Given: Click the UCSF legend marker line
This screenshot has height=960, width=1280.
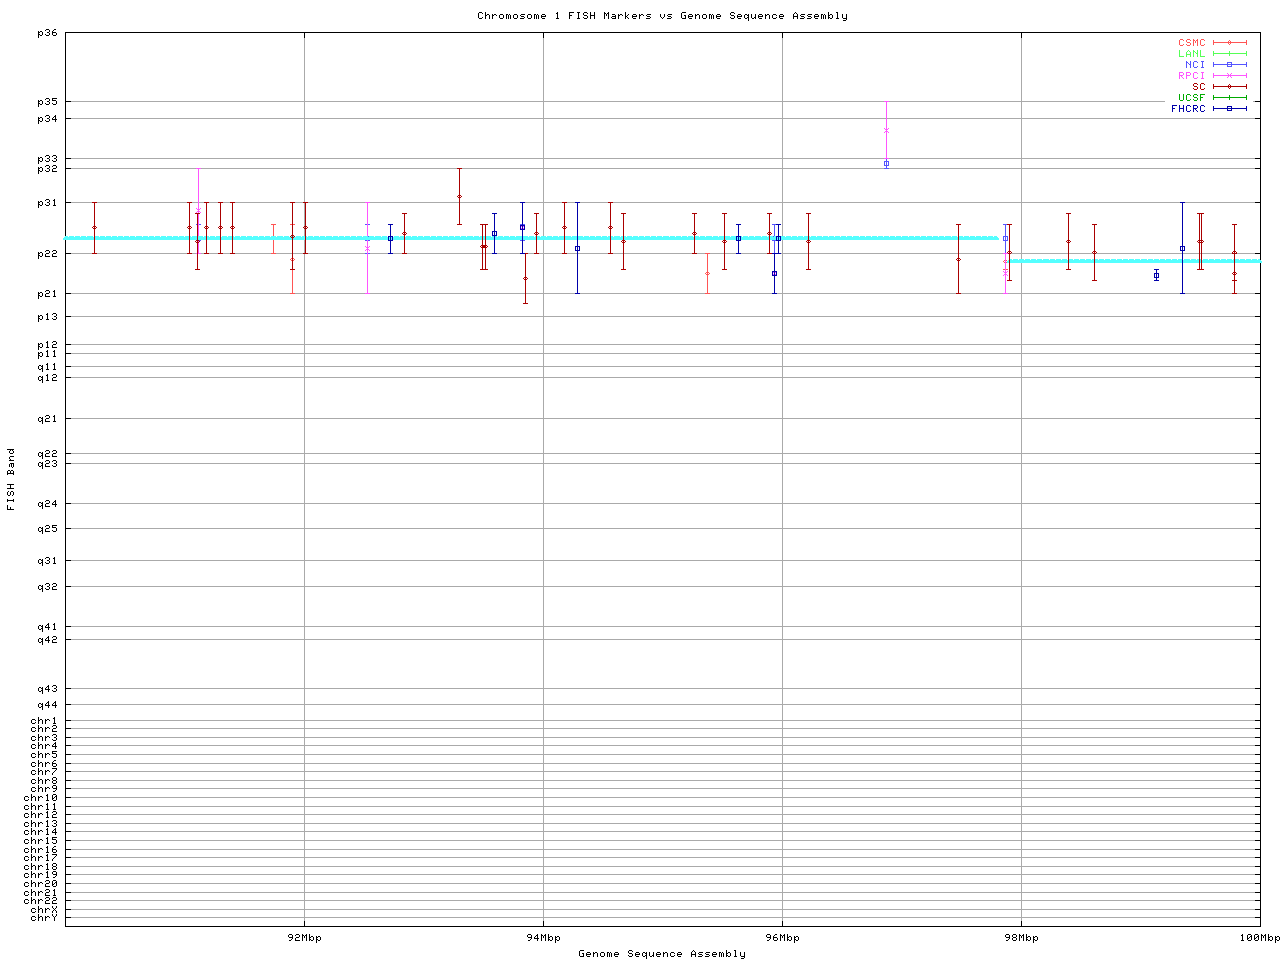Looking at the screenshot, I should 1229,98.
